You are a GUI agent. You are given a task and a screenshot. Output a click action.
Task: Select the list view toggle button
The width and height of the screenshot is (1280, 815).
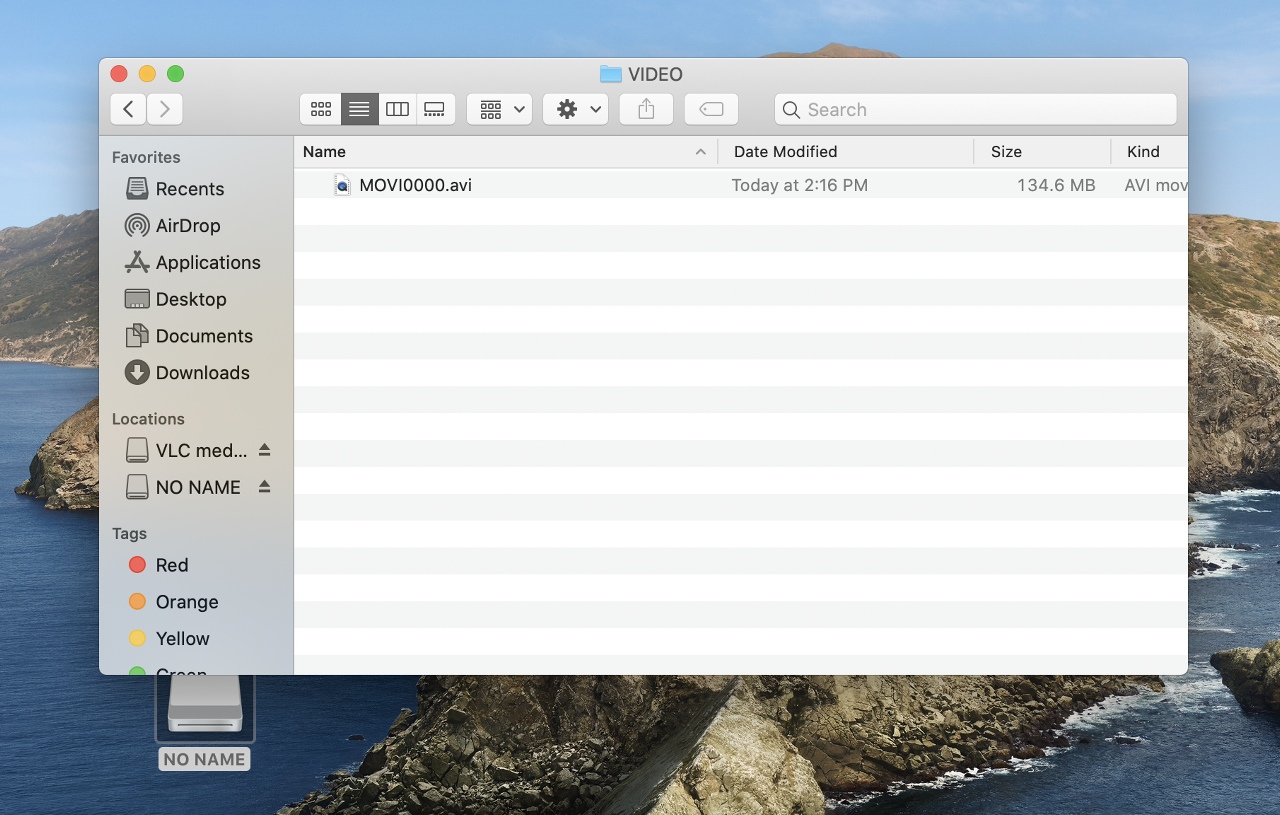tap(359, 110)
